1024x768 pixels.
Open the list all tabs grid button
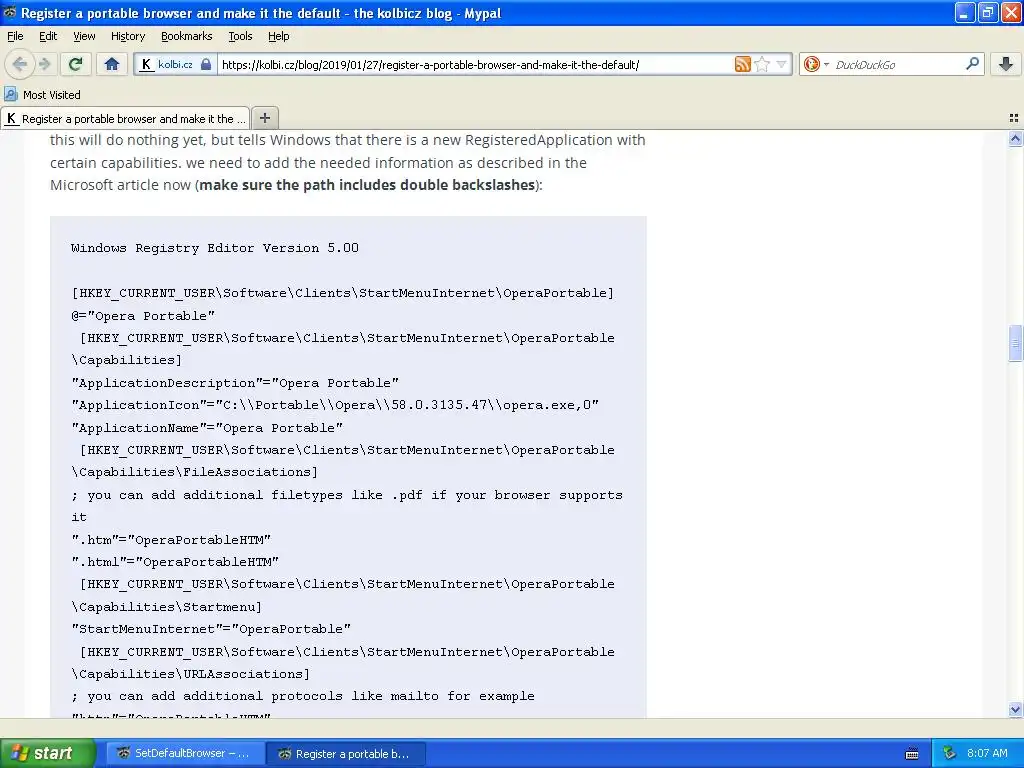click(1014, 118)
